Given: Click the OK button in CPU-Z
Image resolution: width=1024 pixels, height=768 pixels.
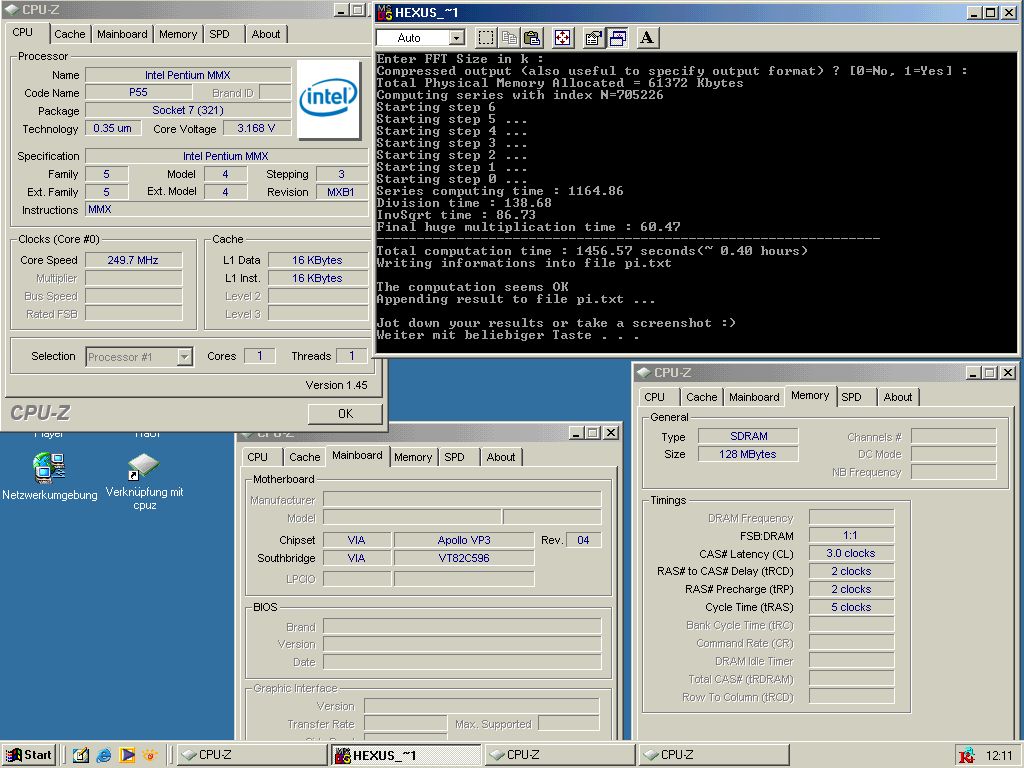Looking at the screenshot, I should 345,413.
